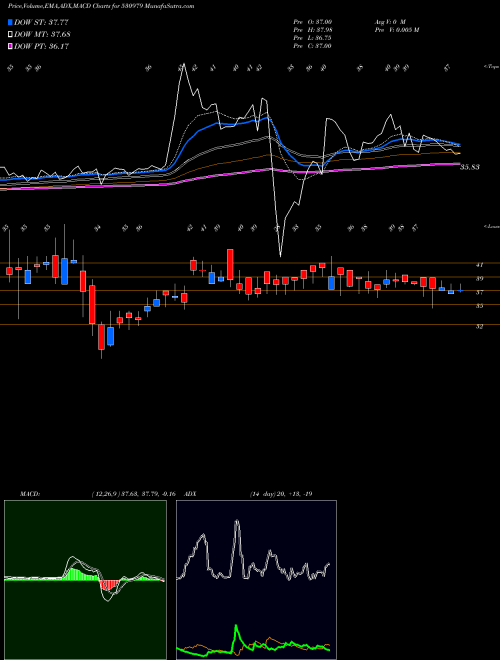The height and width of the screenshot is (660, 500).
Task: Click the tall red candlestick near 41 level
Action: click(x=230, y=264)
